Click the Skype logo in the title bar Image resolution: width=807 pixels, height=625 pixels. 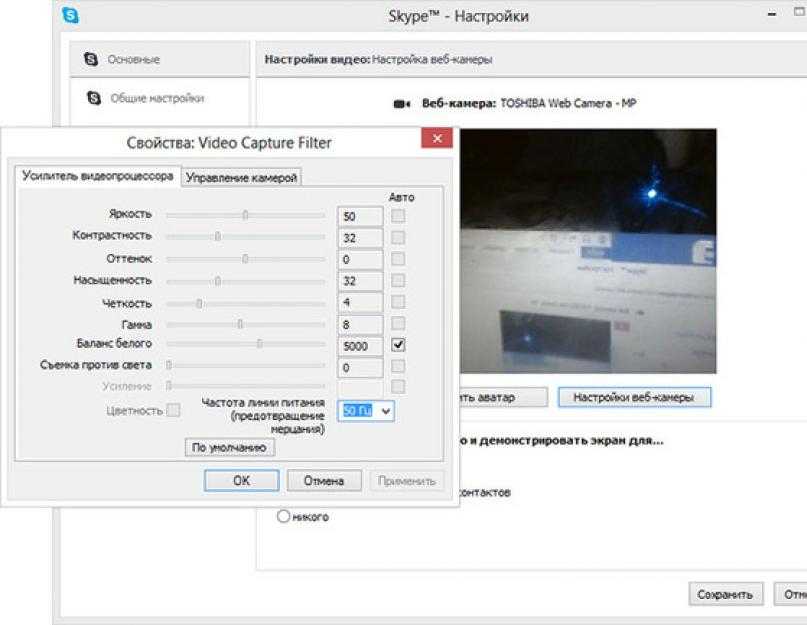coord(70,15)
